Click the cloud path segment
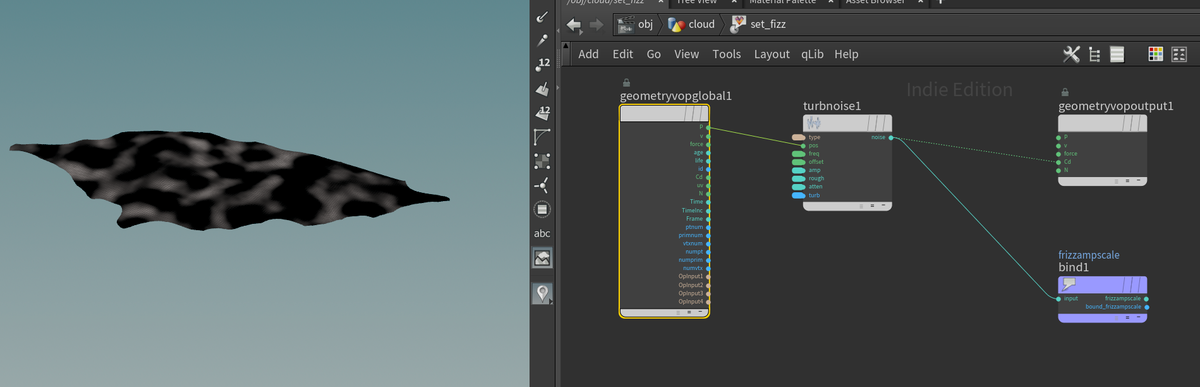Image resolution: width=1200 pixels, height=387 pixels. pos(691,25)
